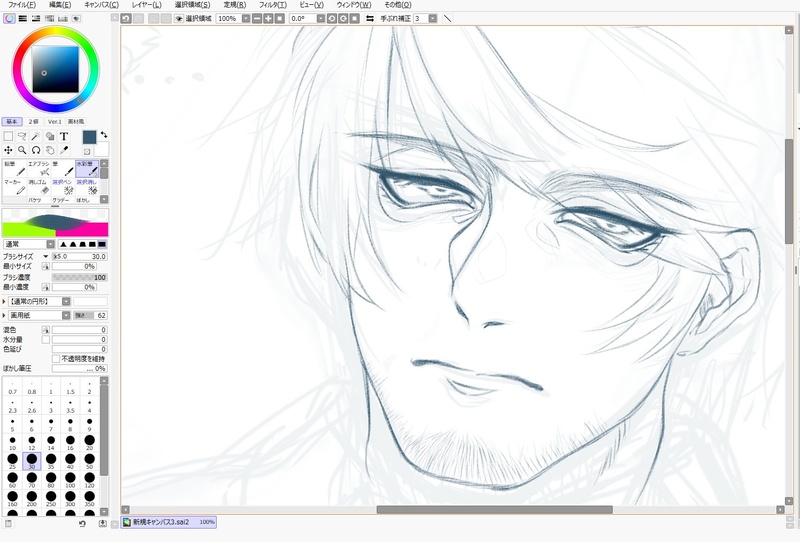Select the hand pan tool
This screenshot has height=542, width=800.
[x=49, y=150]
